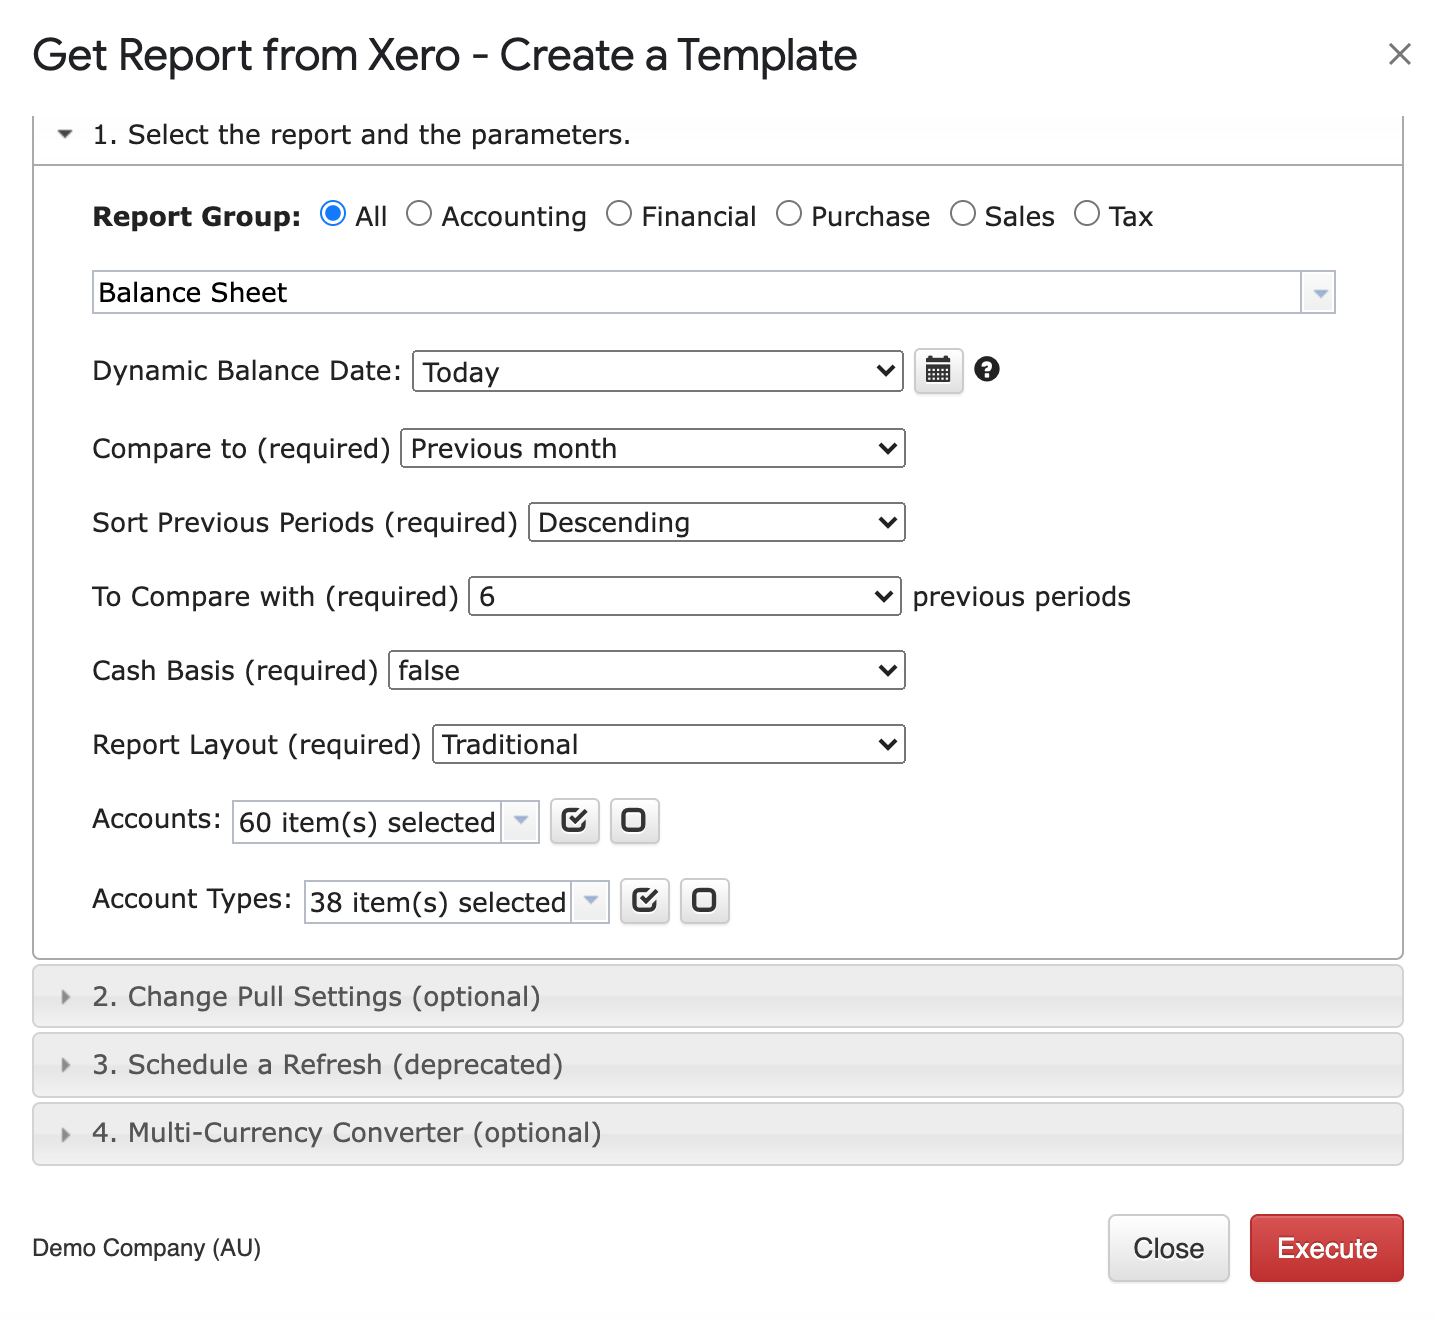
Task: Open the calendar date picker icon
Action: tap(938, 371)
